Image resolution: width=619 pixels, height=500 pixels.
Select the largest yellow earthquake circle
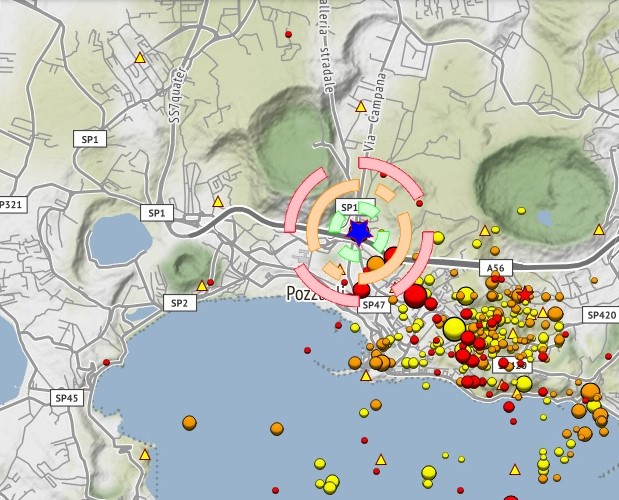[454, 329]
